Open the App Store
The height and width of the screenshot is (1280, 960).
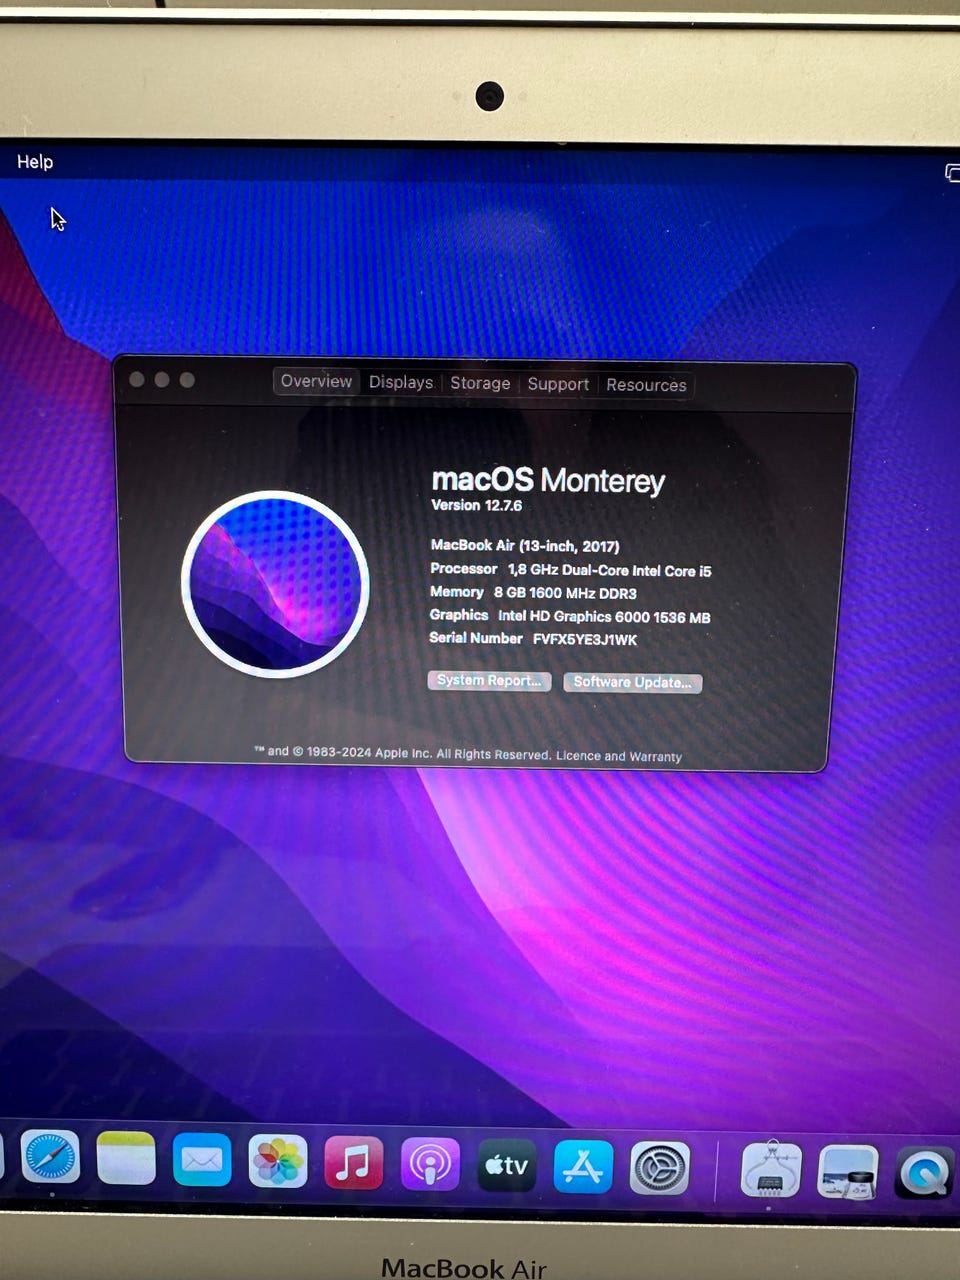pos(583,1167)
